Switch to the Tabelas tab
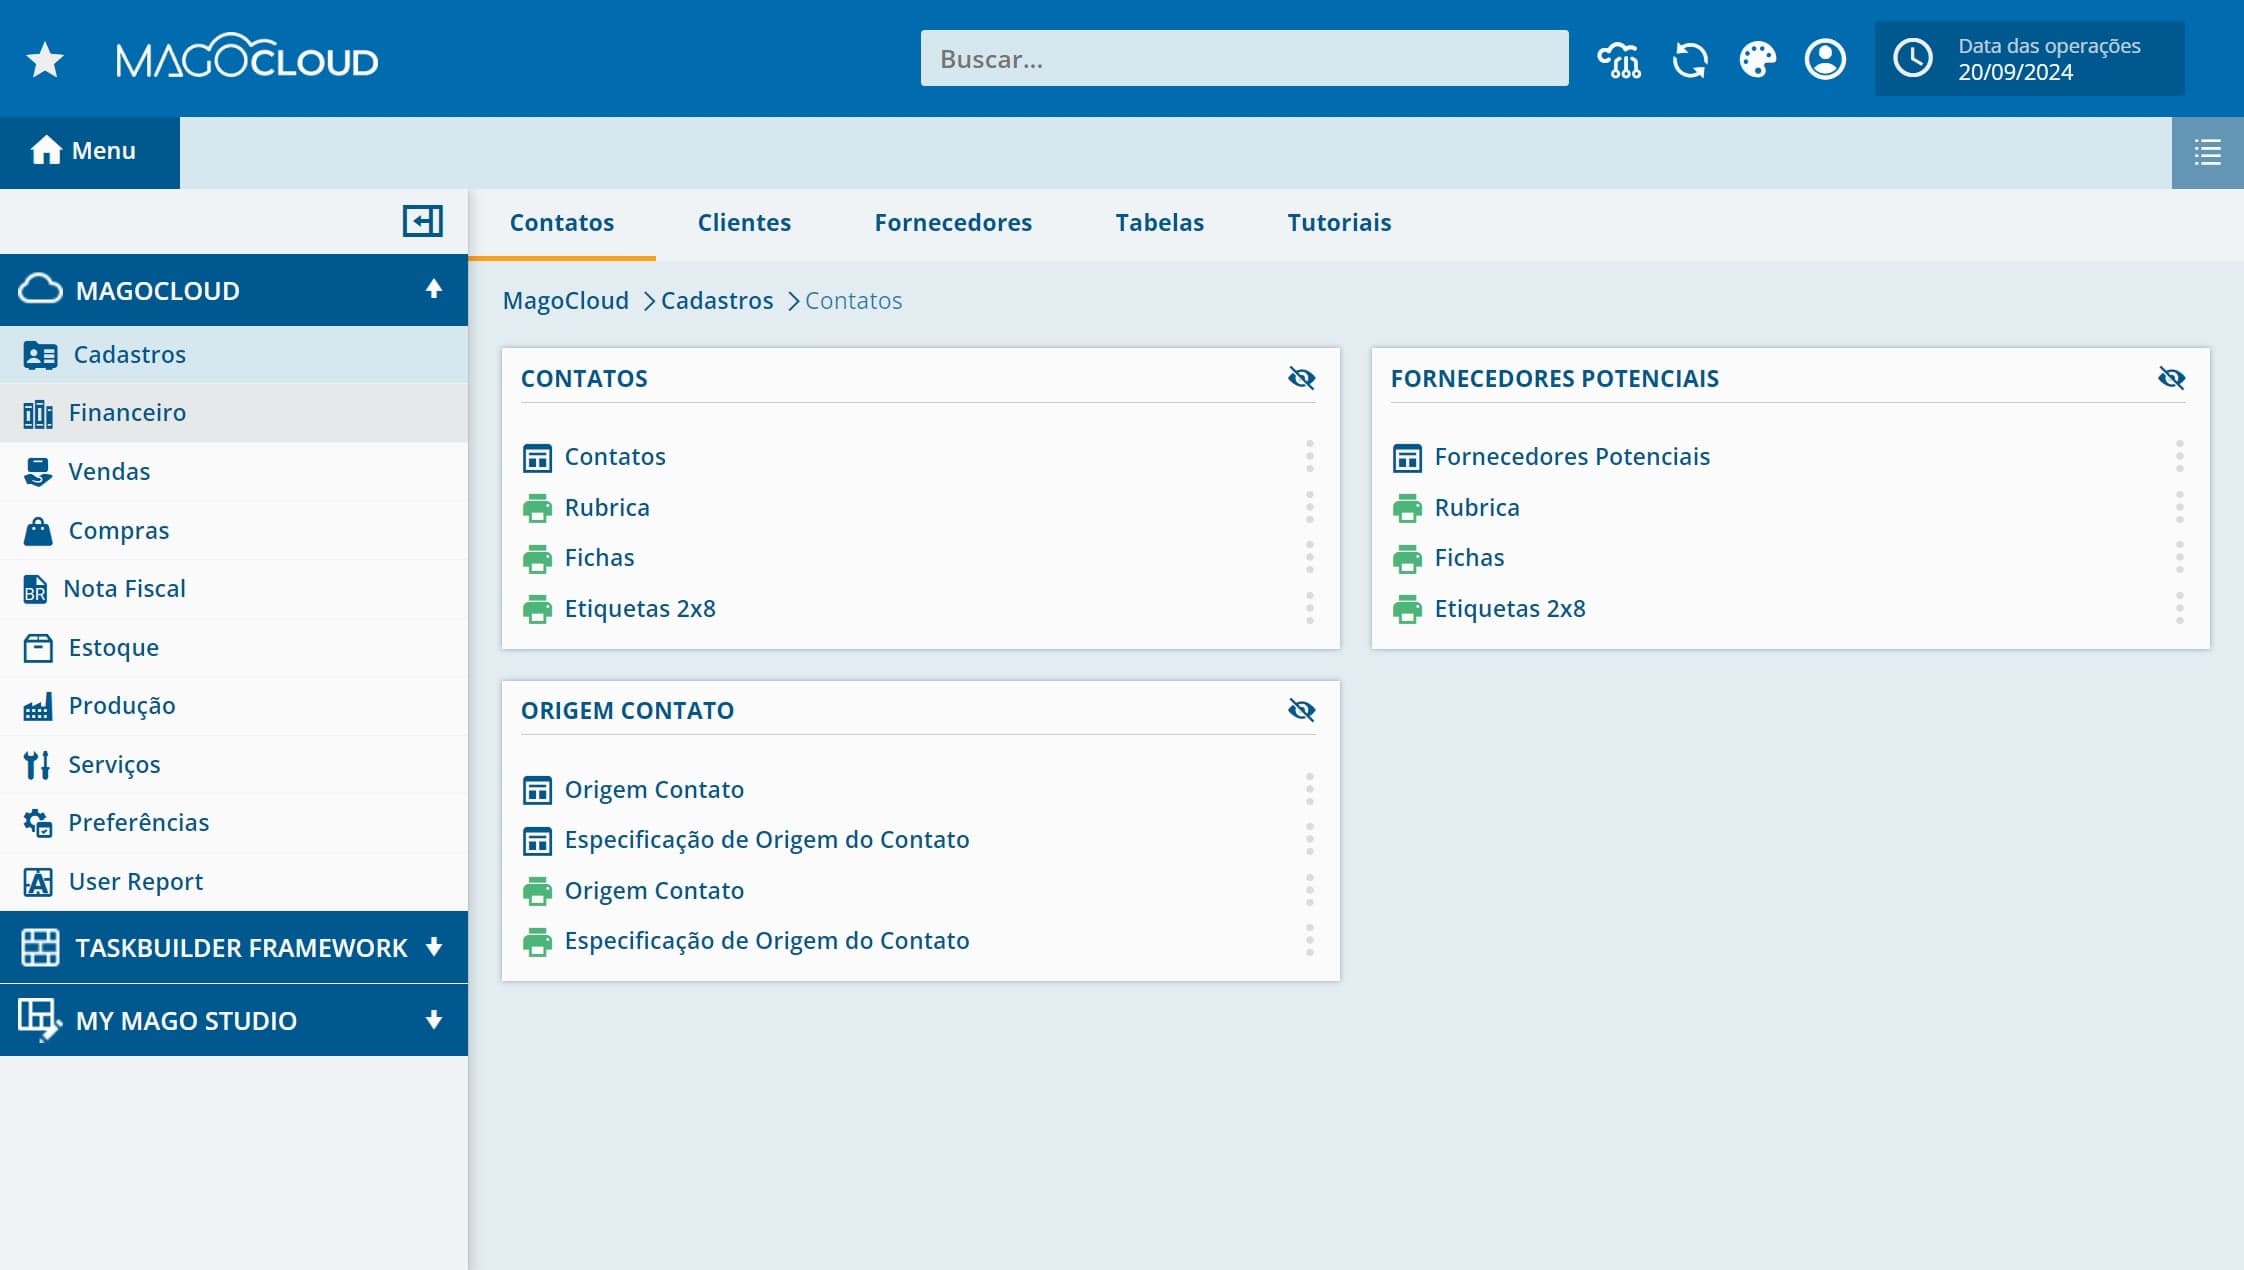Screen dimensions: 2244x1270 pyautogui.click(x=1159, y=223)
